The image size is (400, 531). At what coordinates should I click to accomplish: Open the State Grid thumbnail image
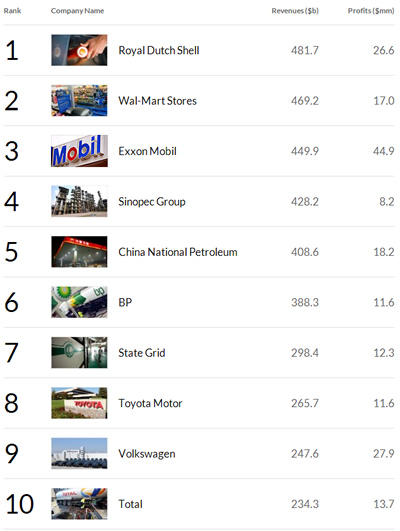tap(79, 353)
